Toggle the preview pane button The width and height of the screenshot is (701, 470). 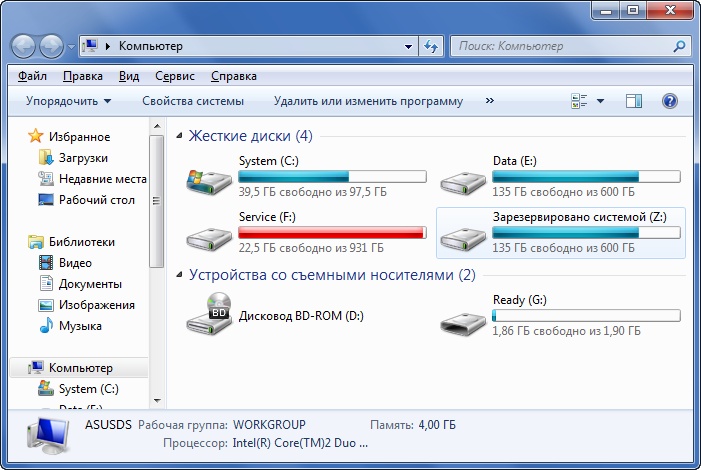(633, 101)
